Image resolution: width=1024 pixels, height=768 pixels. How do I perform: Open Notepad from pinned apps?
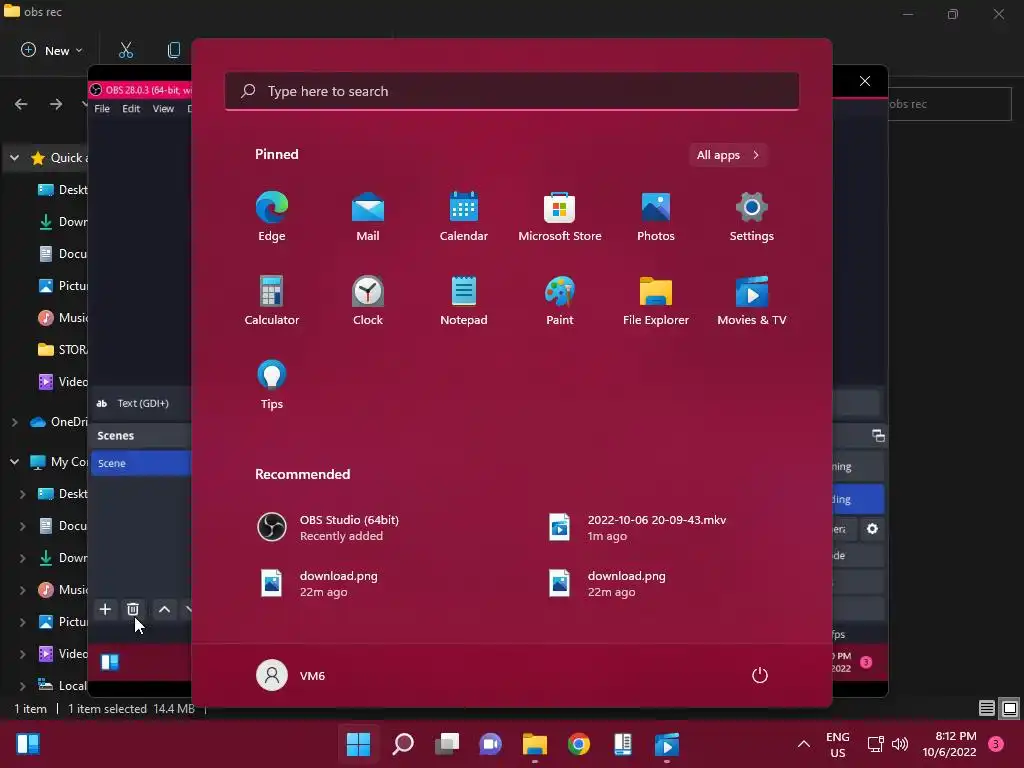[464, 300]
